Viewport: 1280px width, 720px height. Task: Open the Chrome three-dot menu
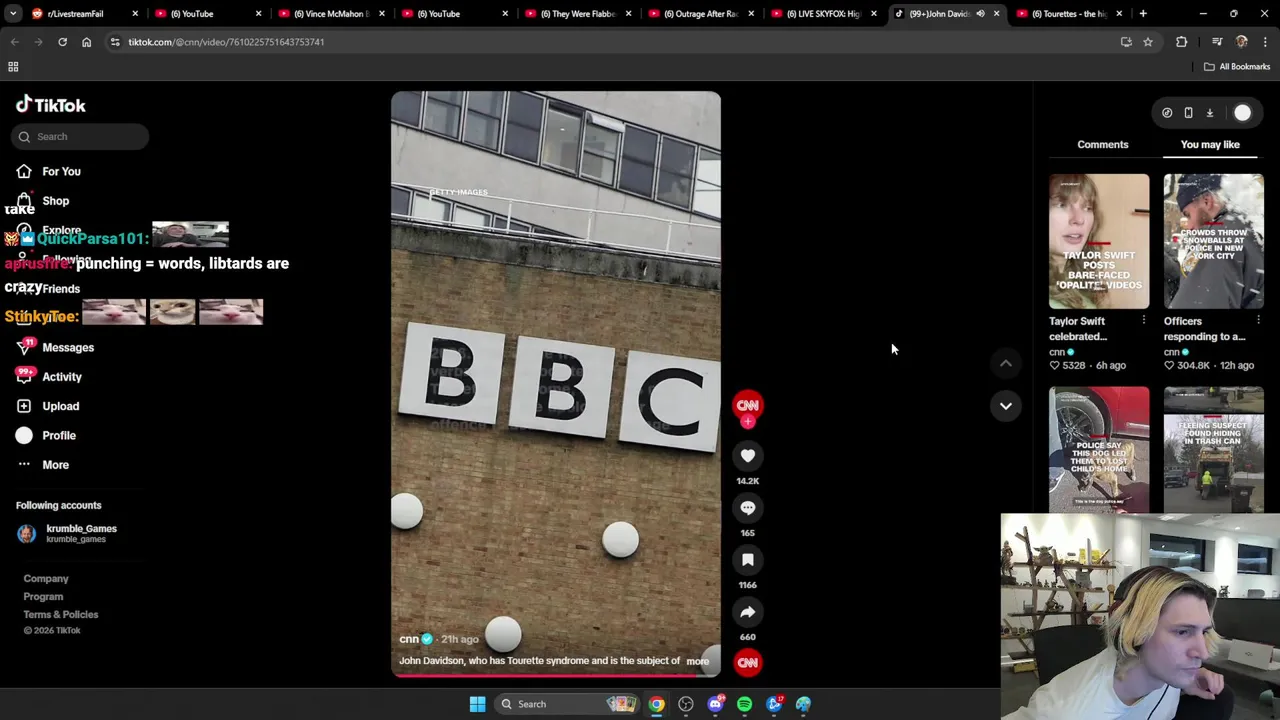[x=1265, y=42]
